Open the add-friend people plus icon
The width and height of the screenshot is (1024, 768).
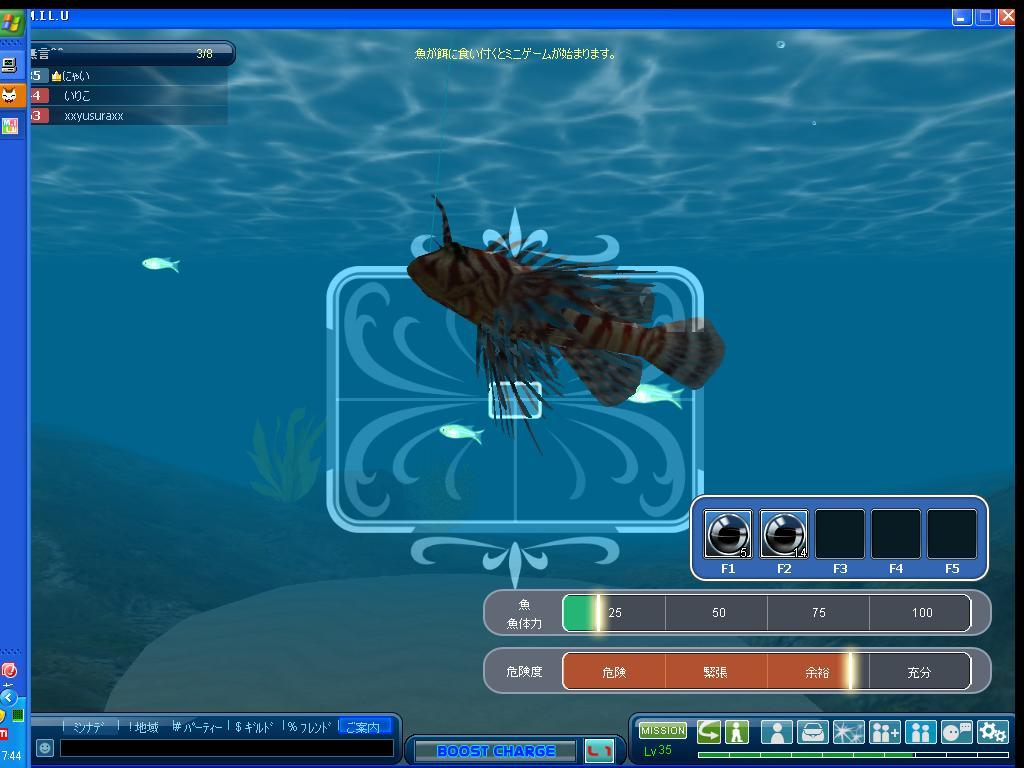click(884, 732)
